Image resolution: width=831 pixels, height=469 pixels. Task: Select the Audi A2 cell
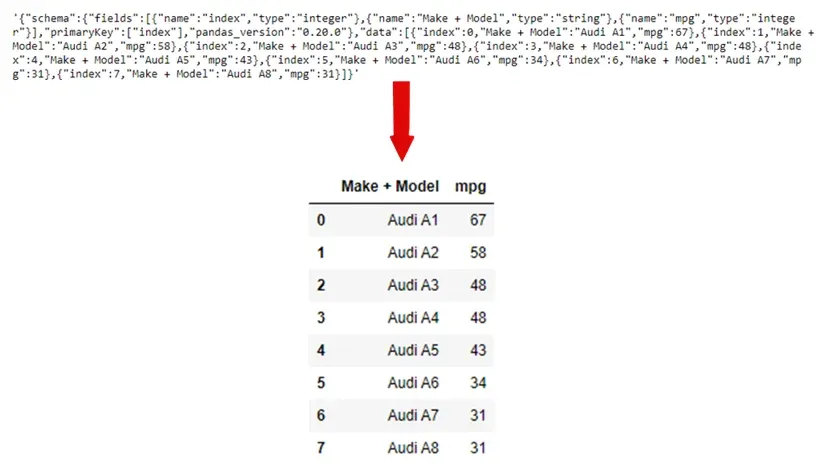(413, 253)
